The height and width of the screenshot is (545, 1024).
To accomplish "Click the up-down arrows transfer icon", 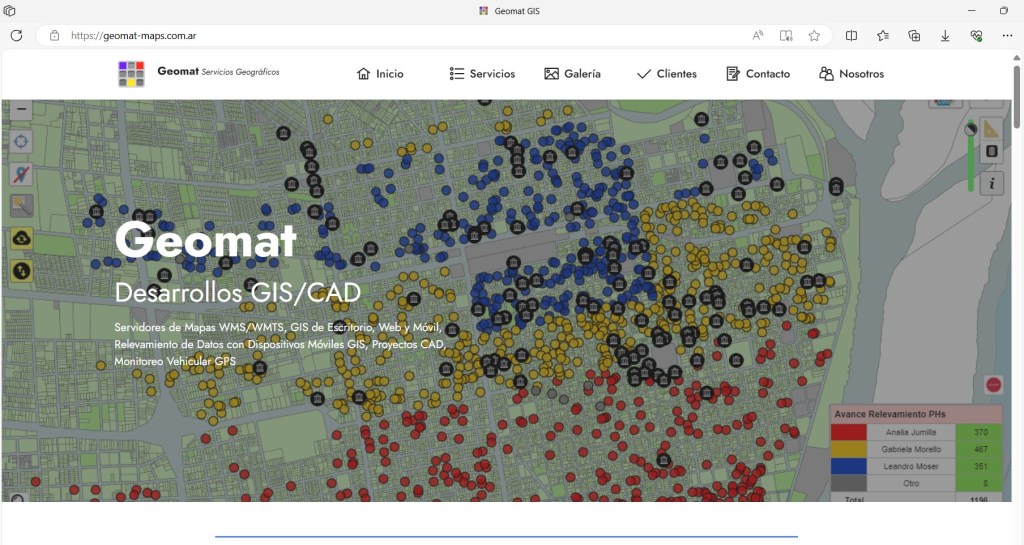I will pos(21,270).
